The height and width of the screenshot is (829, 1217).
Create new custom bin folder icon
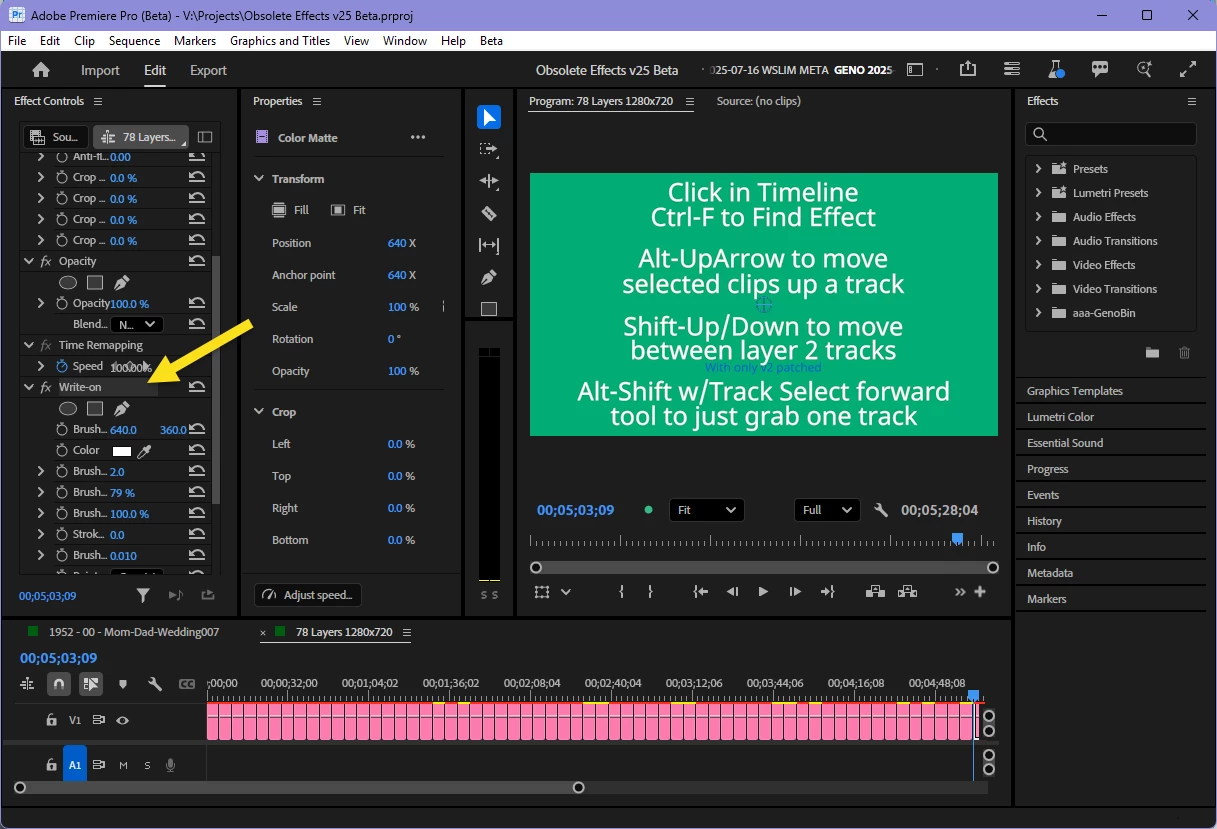point(1152,352)
